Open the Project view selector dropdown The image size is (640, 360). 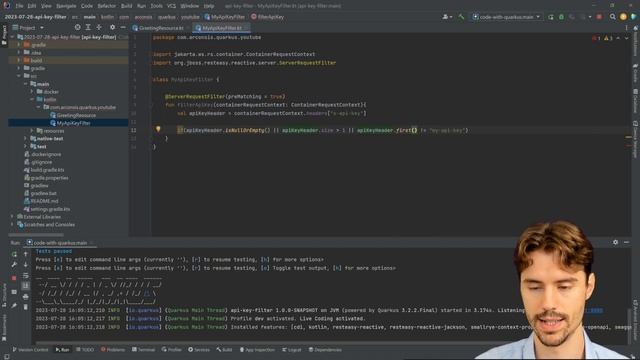(28, 27)
